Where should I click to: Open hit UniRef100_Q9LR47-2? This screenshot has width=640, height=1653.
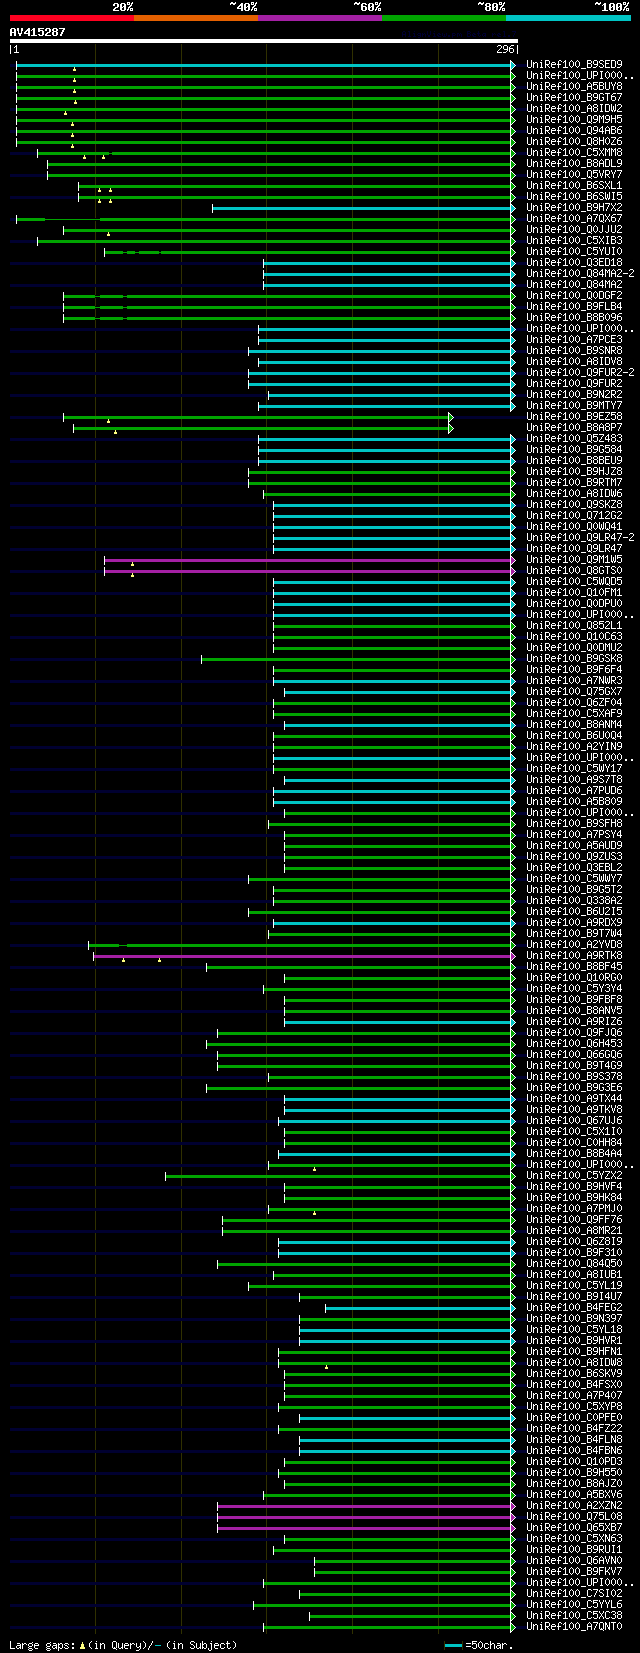pyautogui.click(x=580, y=538)
